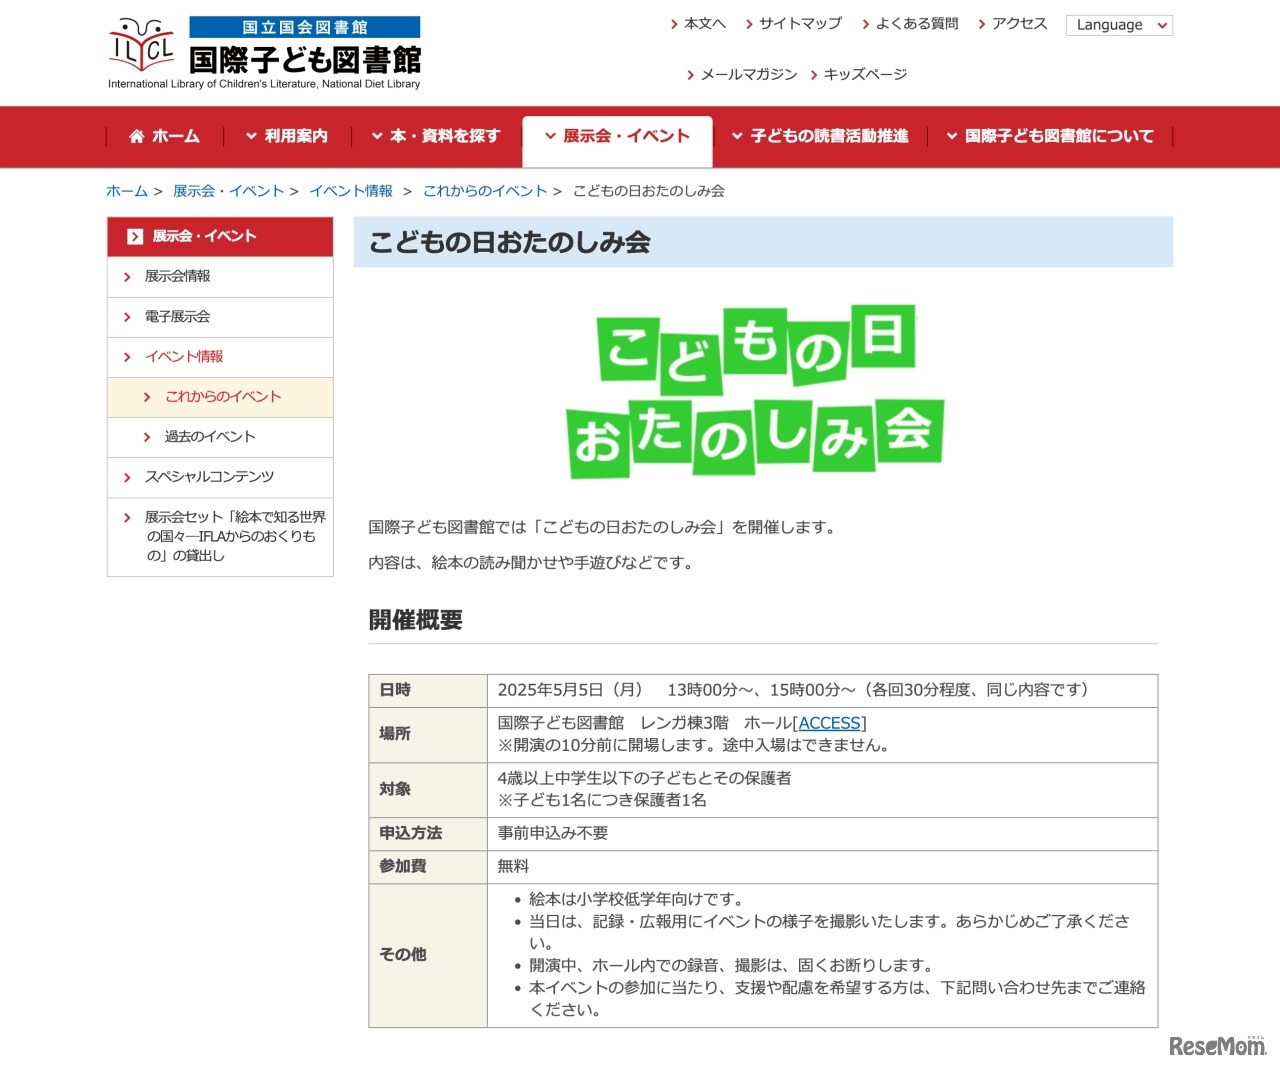Click the 日時 table header cell

point(428,691)
